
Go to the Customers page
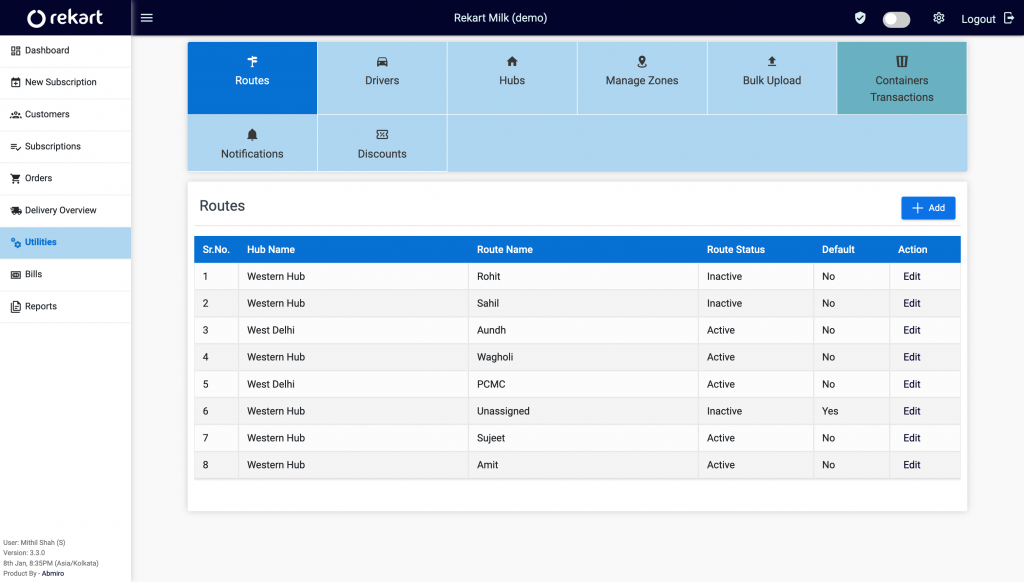point(65,115)
